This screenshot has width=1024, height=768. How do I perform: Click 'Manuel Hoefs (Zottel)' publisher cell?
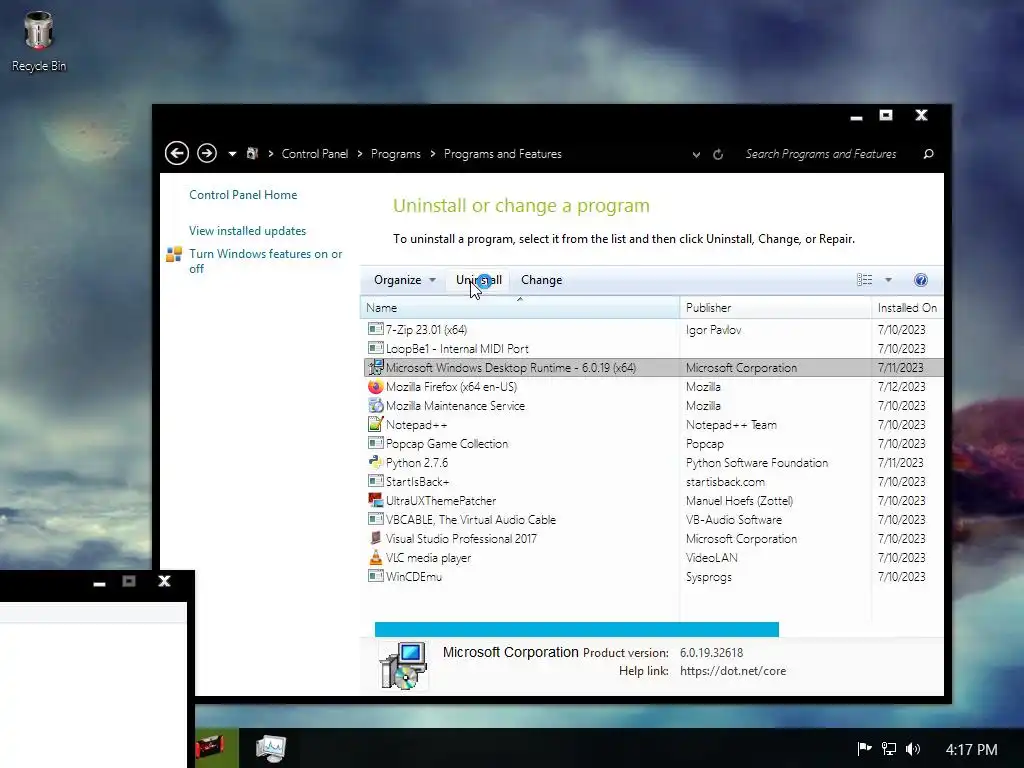point(739,501)
